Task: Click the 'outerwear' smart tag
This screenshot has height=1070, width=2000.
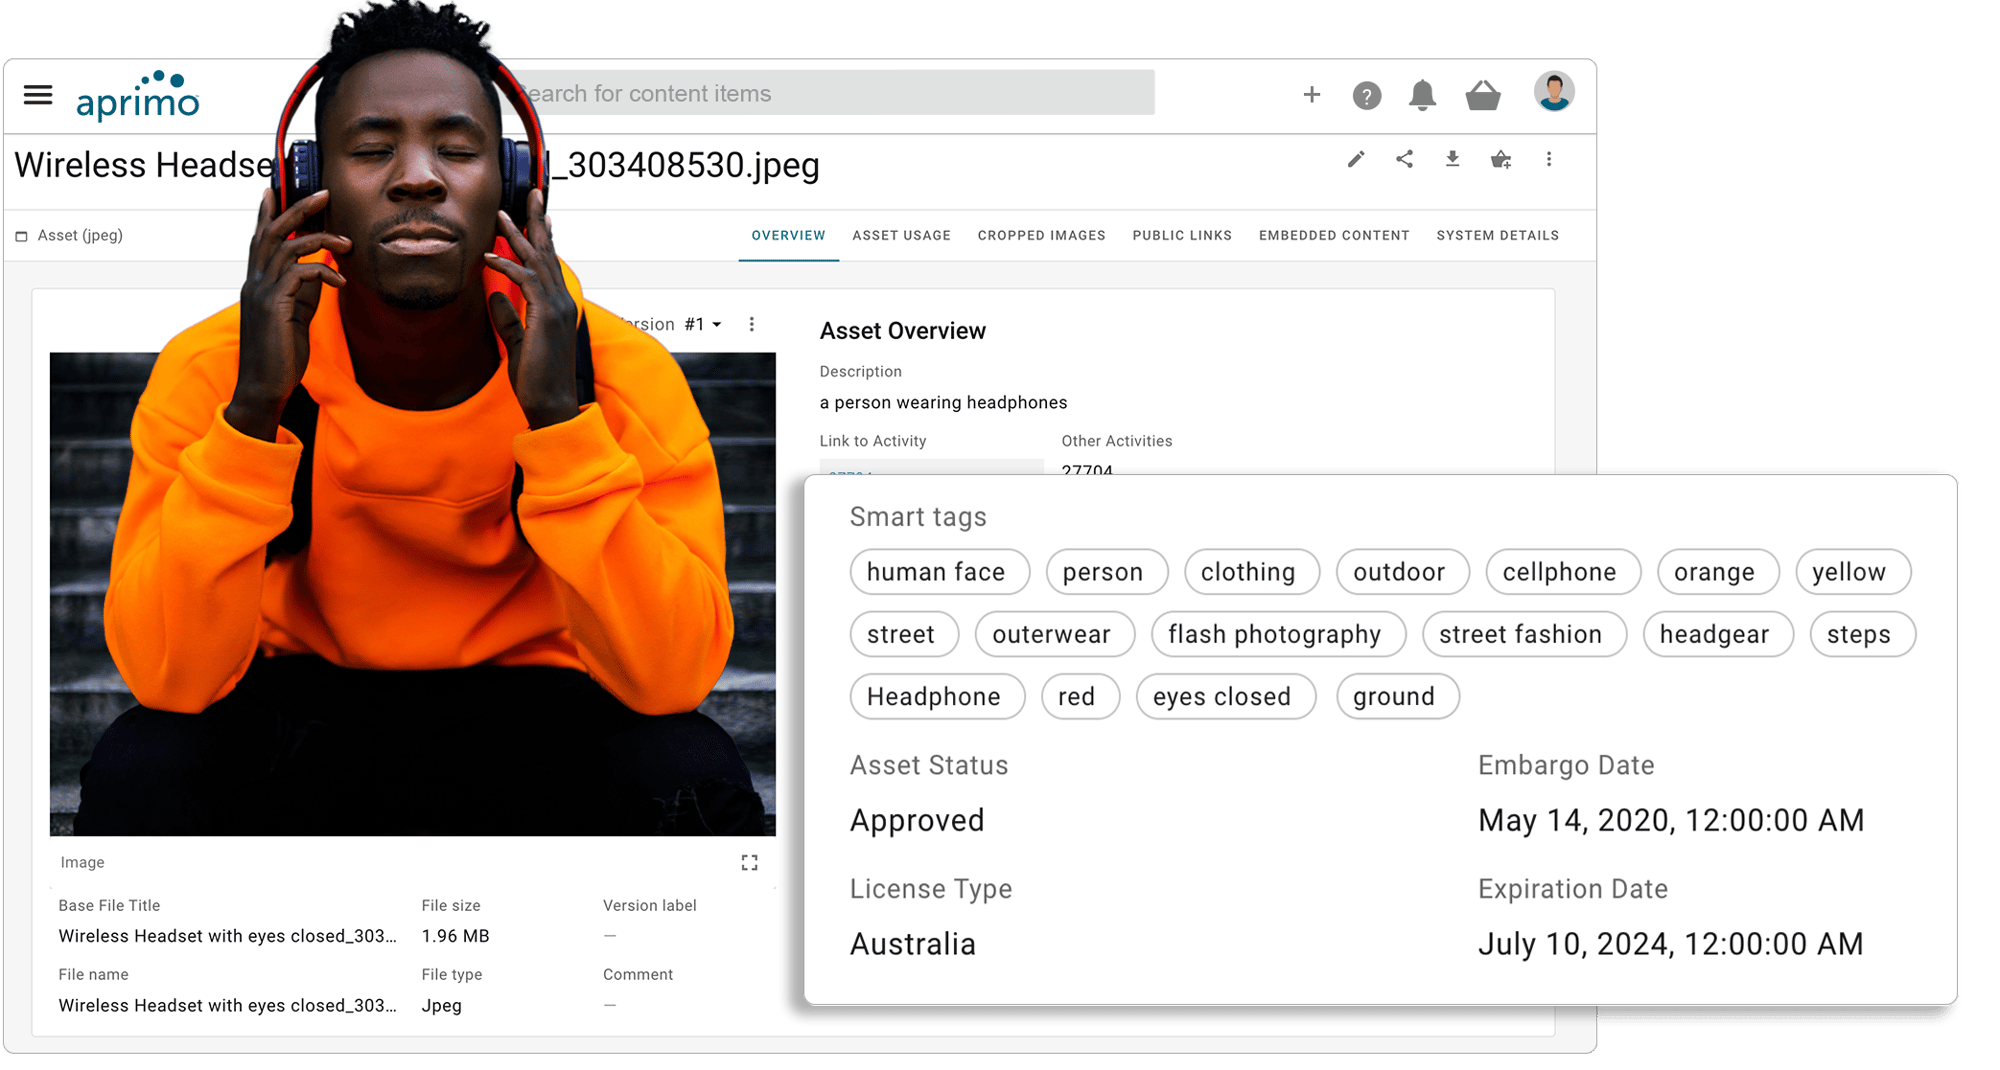Action: coord(1054,634)
